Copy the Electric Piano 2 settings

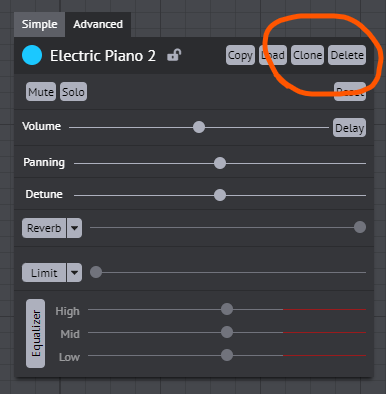[240, 55]
